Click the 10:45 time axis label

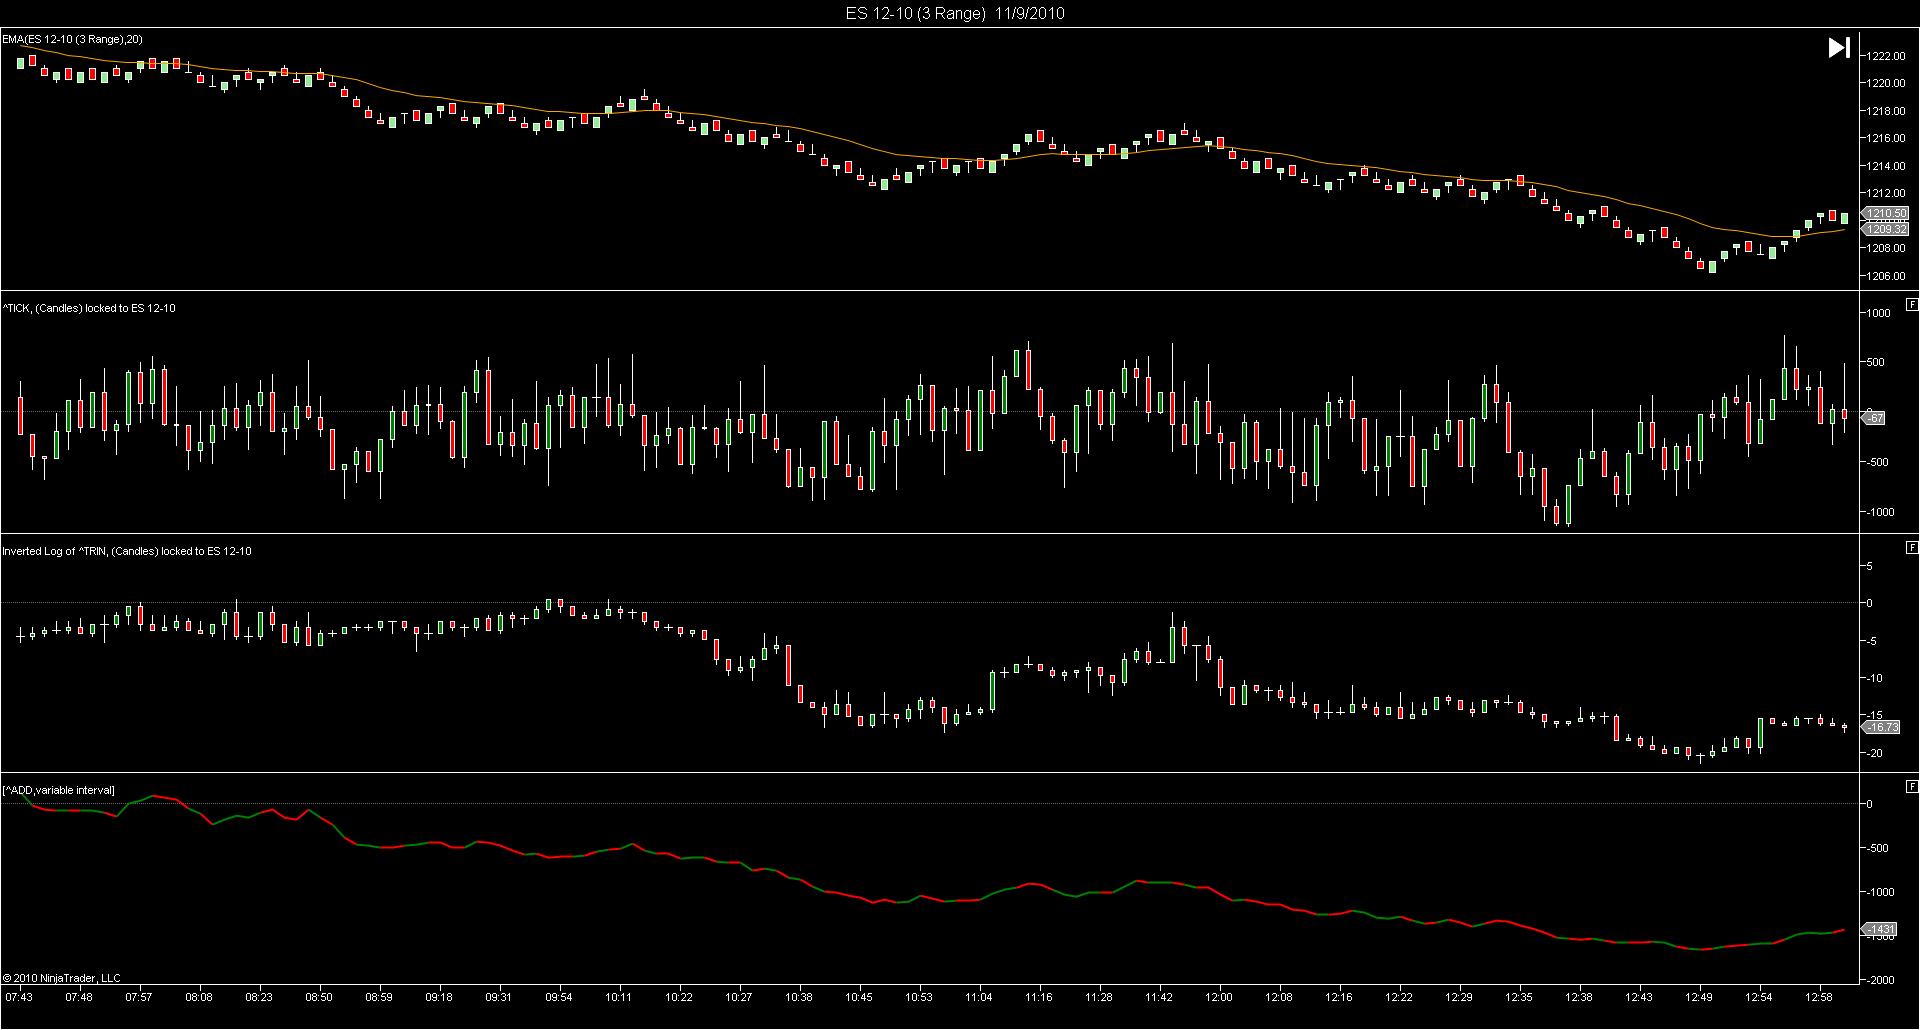click(x=859, y=997)
